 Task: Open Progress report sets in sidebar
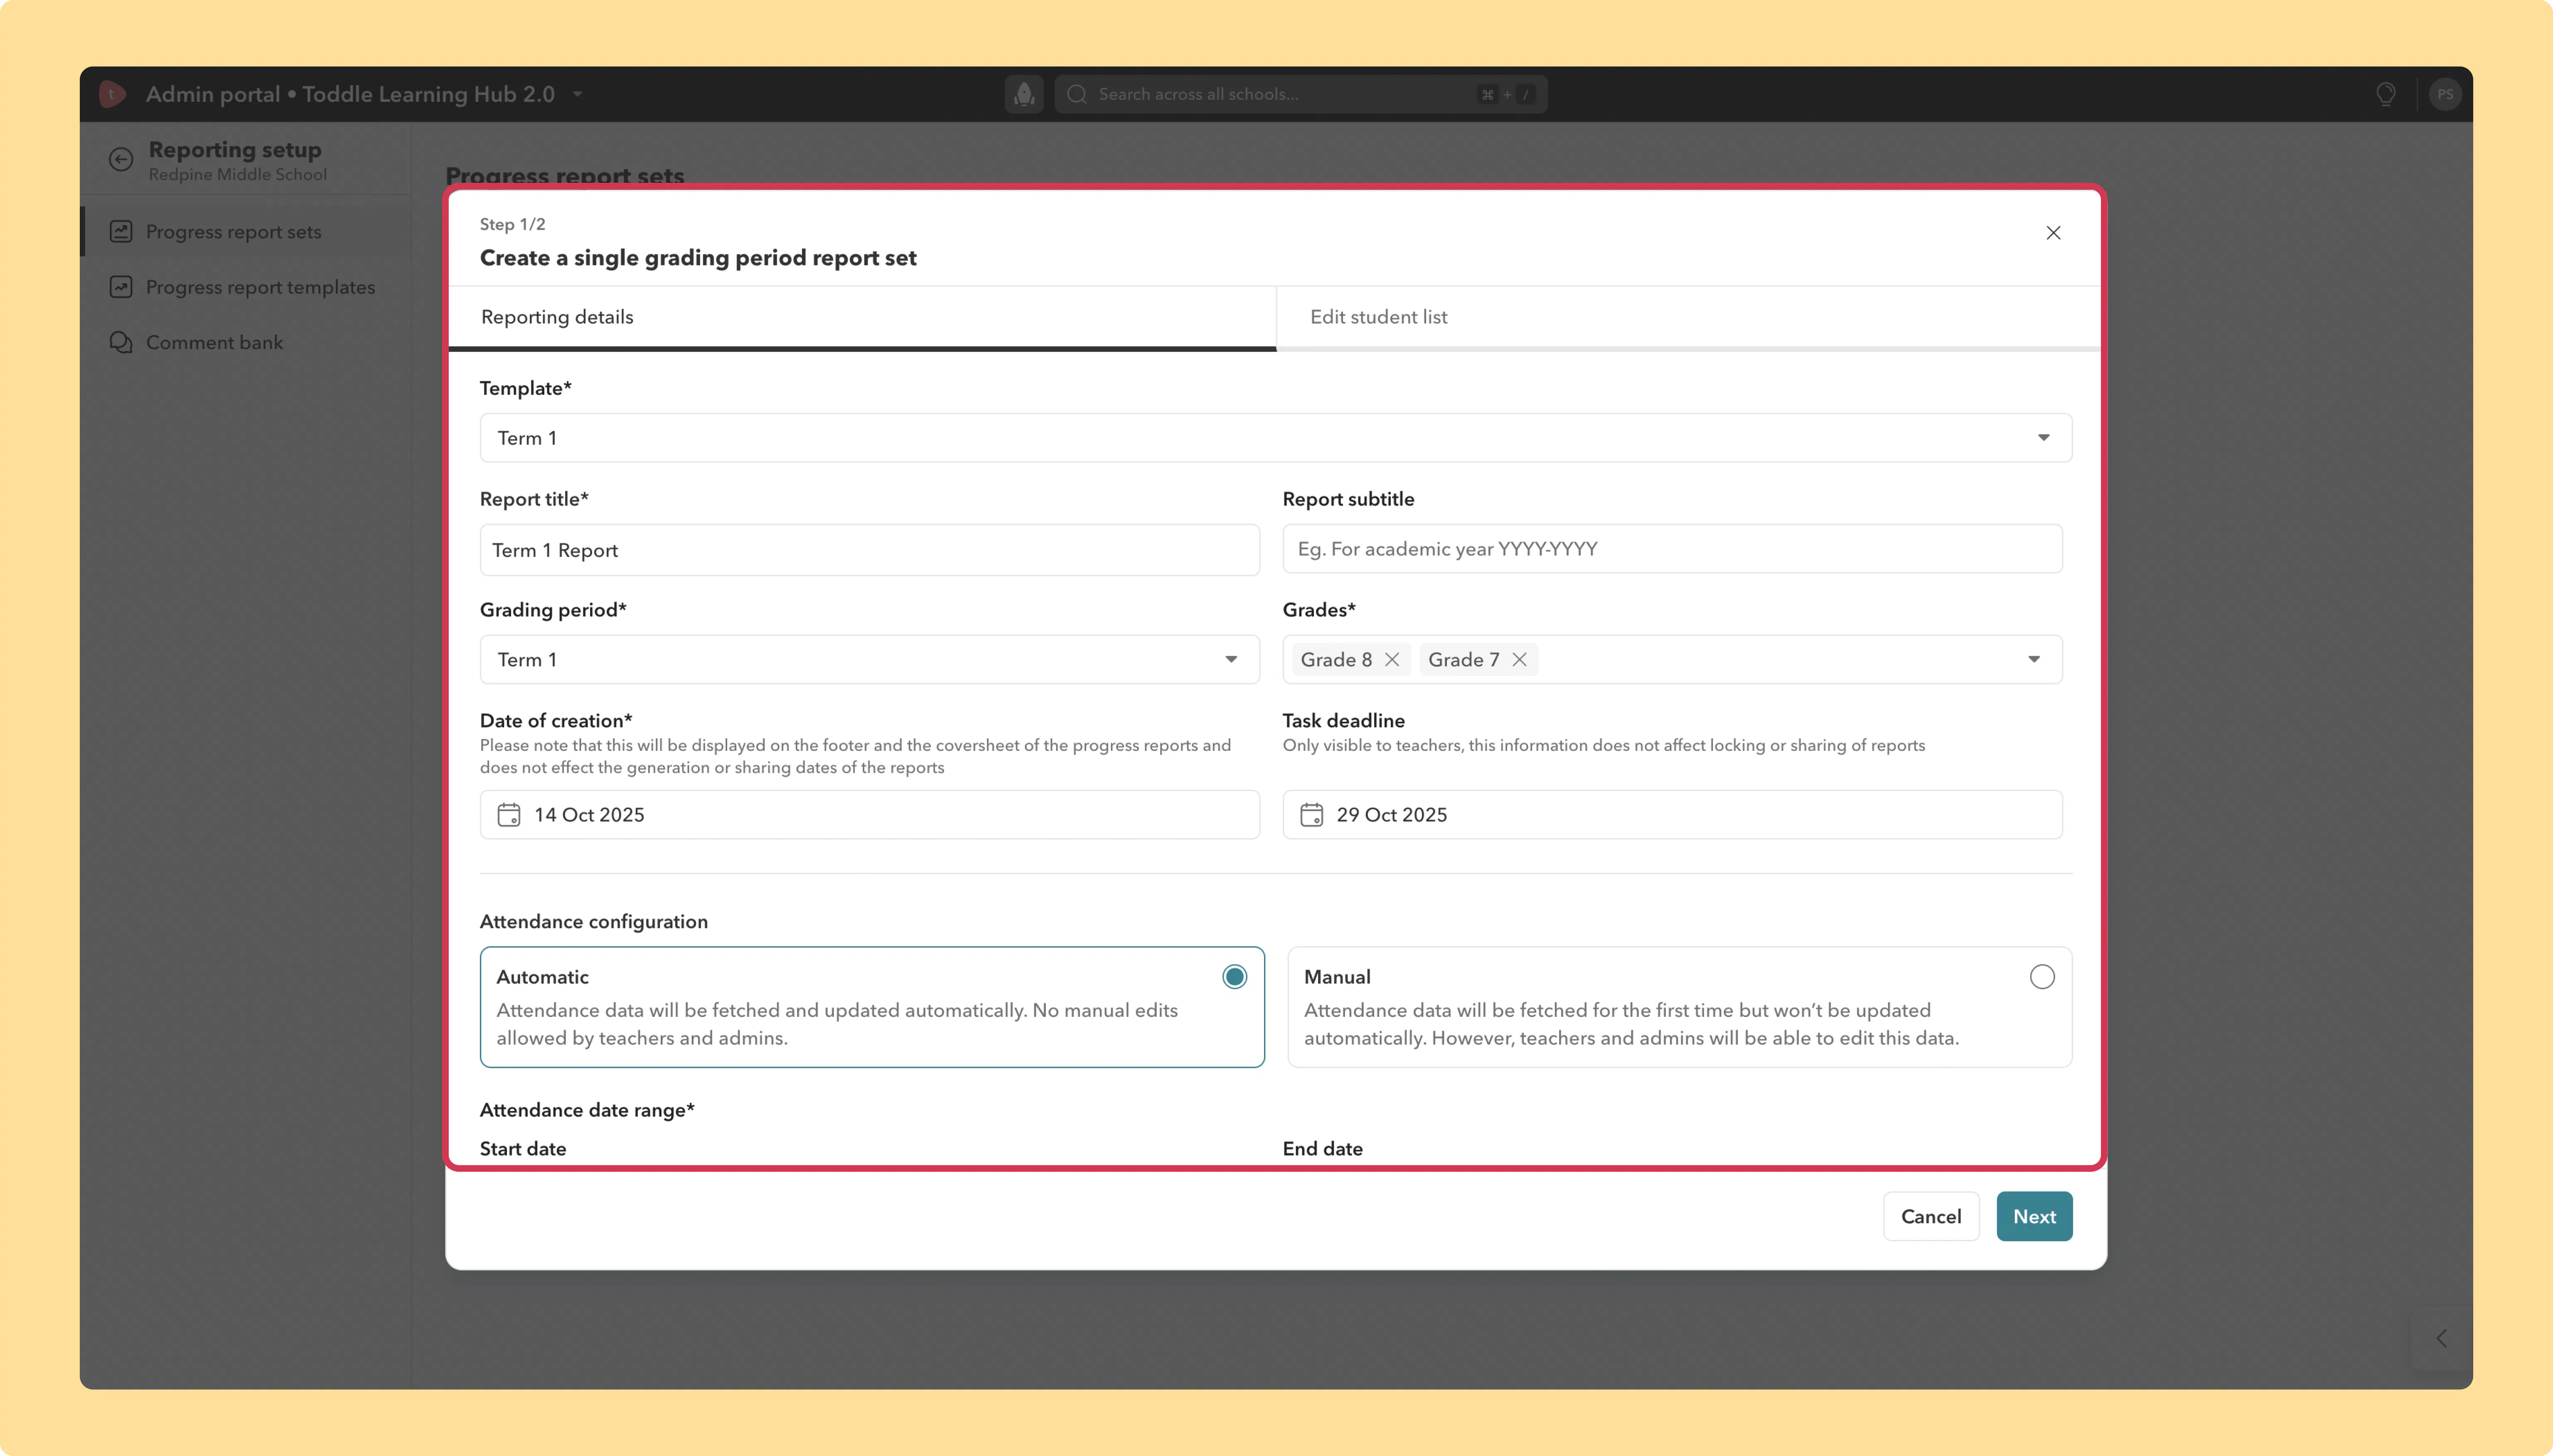coord(247,232)
